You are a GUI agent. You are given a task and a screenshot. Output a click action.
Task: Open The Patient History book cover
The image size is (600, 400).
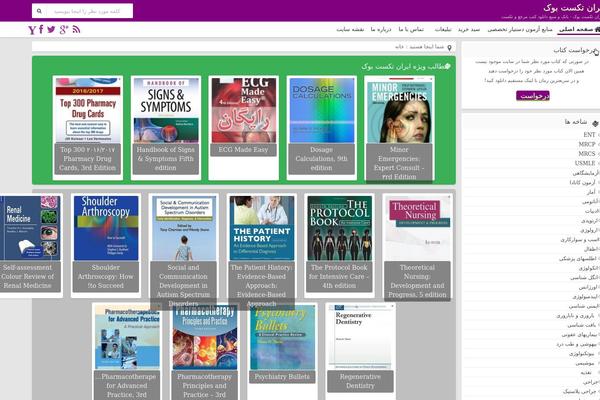point(262,228)
